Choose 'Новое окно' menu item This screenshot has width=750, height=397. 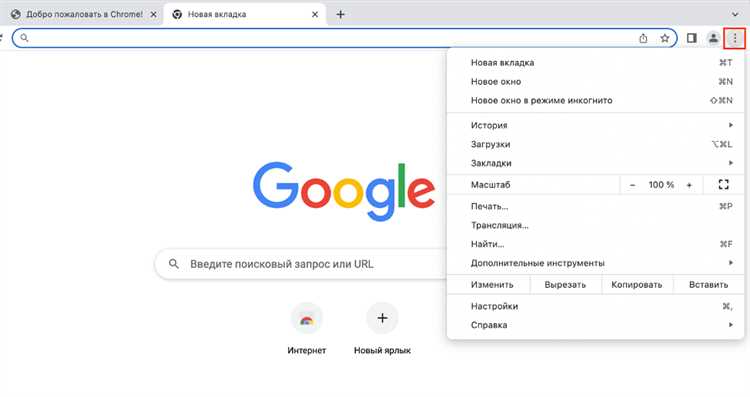point(596,82)
